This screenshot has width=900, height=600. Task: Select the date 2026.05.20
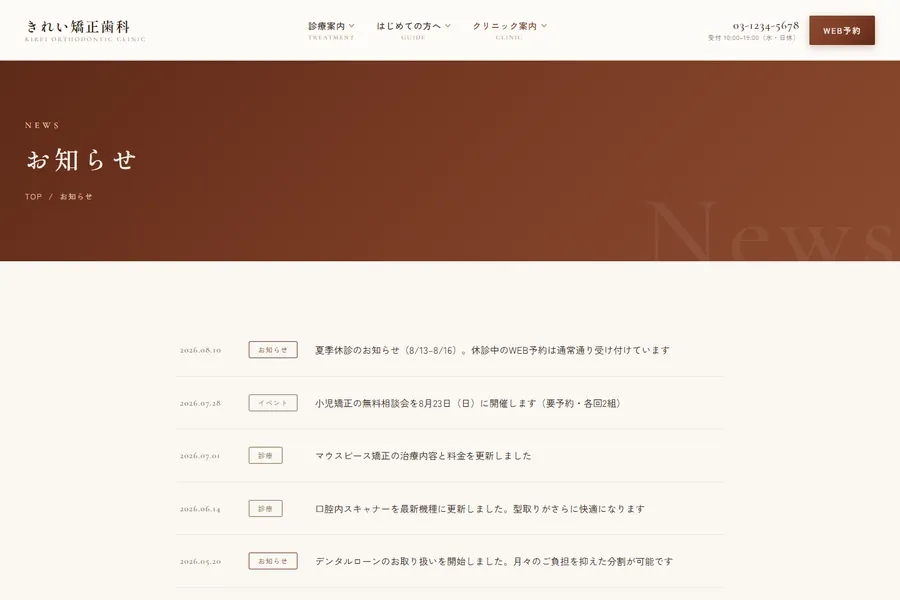200,562
